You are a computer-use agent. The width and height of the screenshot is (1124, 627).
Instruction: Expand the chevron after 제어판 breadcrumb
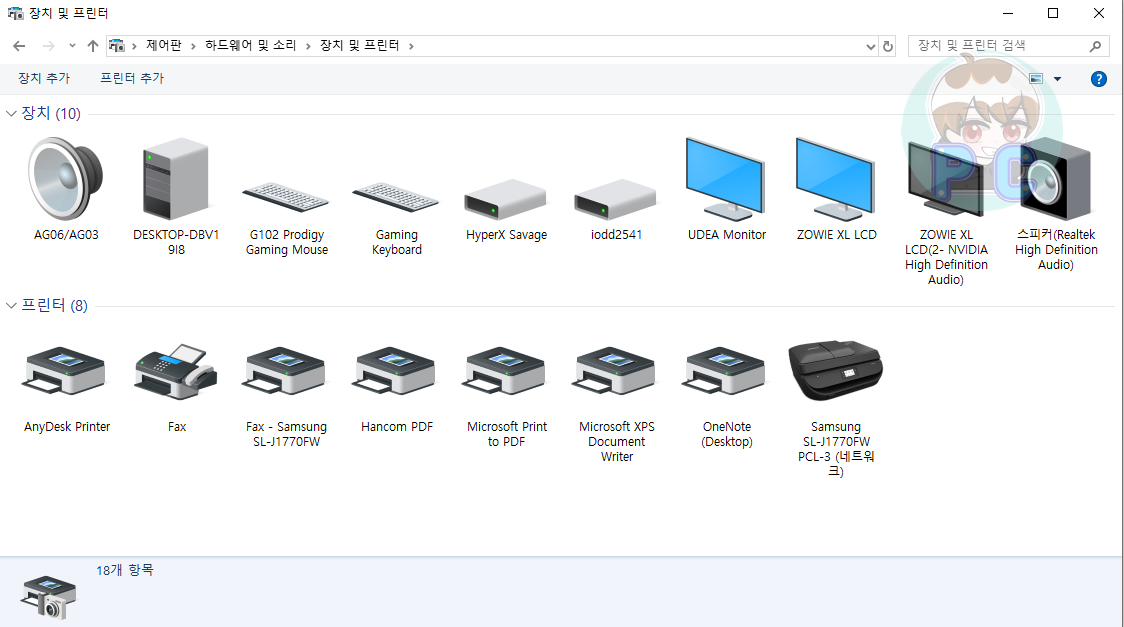(193, 46)
